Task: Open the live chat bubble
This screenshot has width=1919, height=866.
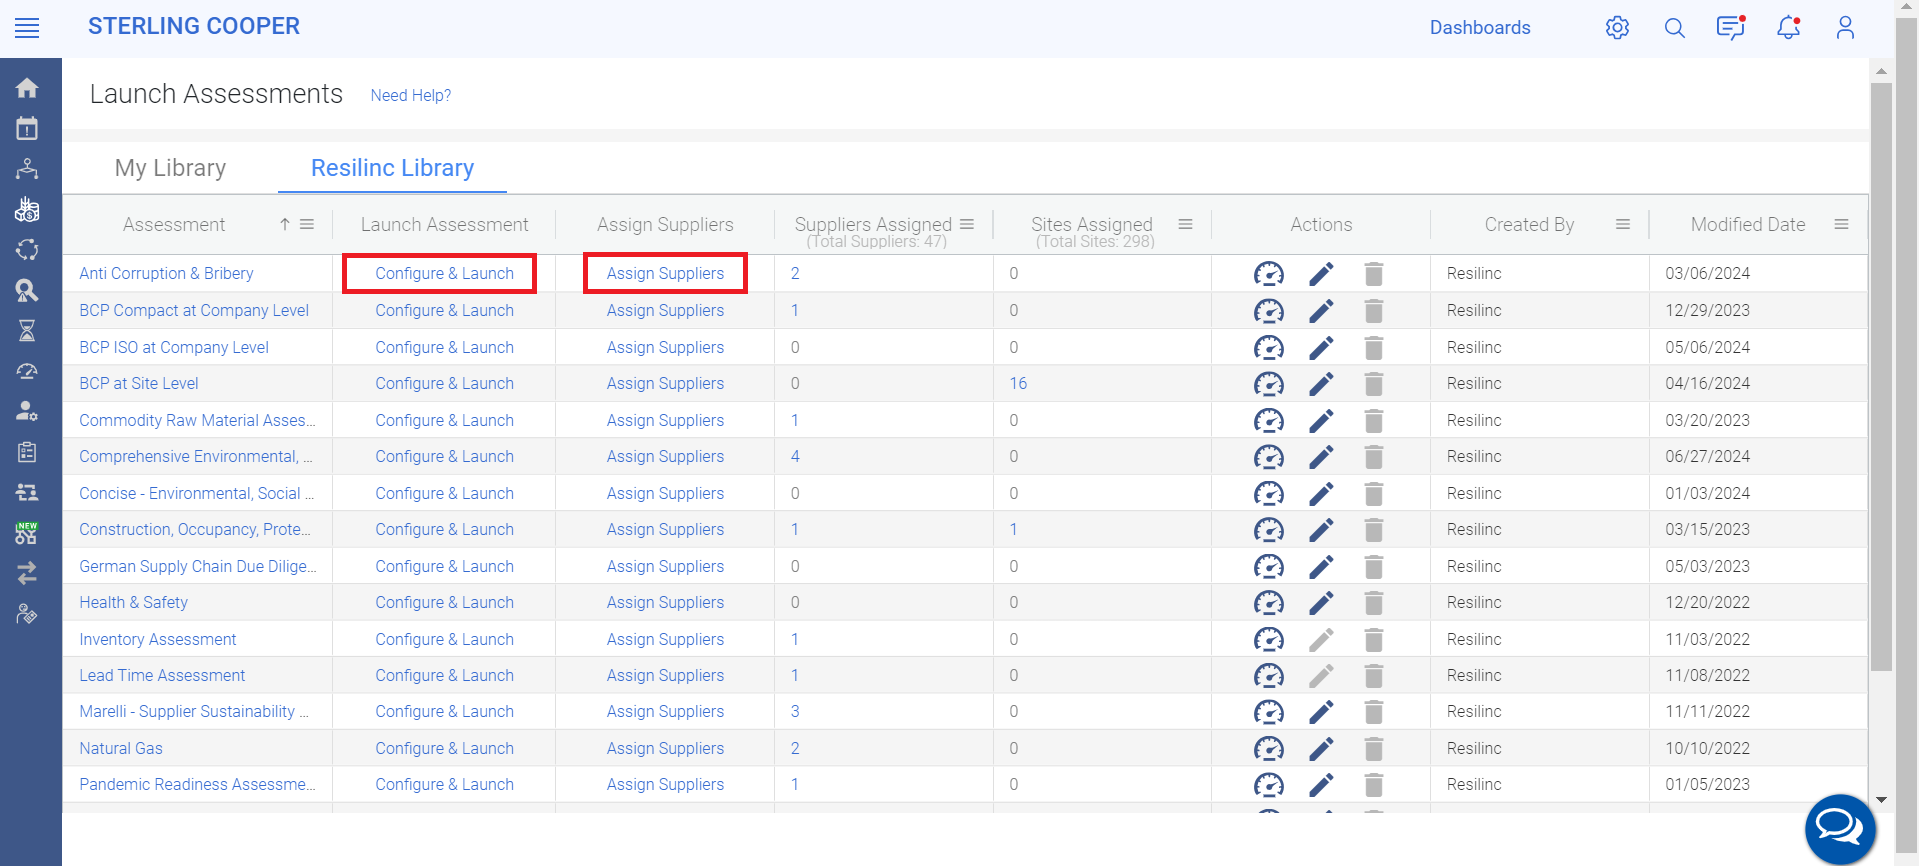Action: (x=1840, y=828)
